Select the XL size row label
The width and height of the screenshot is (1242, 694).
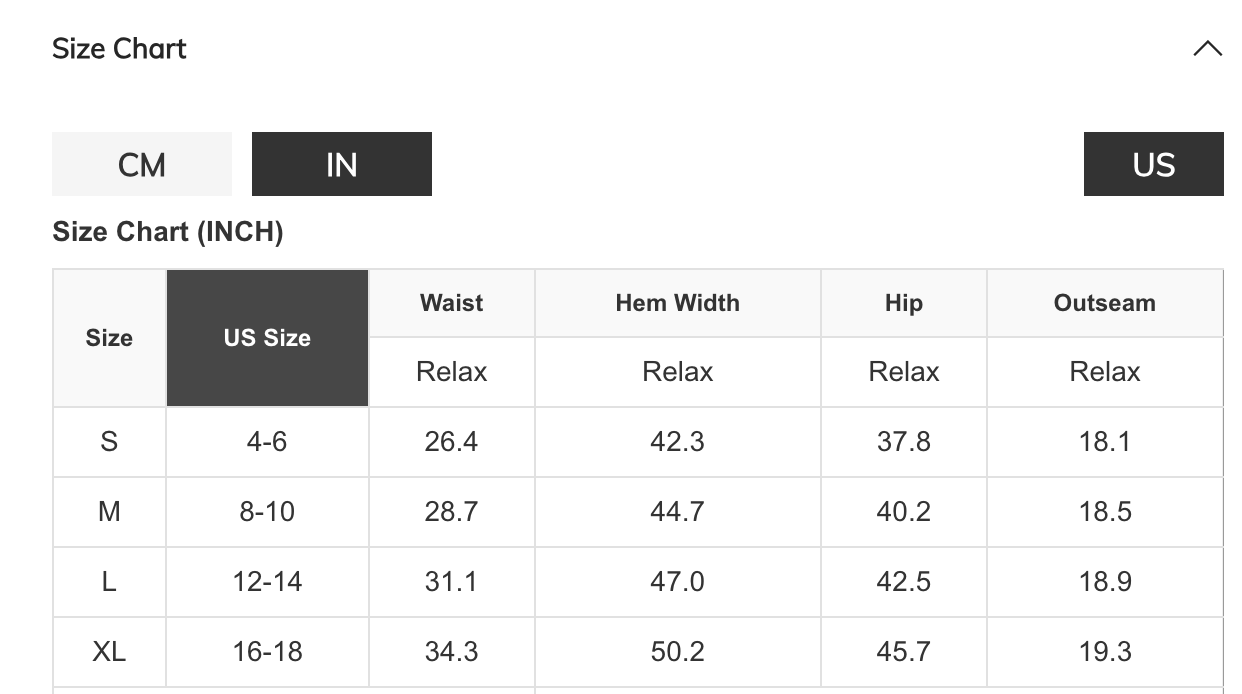pyautogui.click(x=109, y=652)
